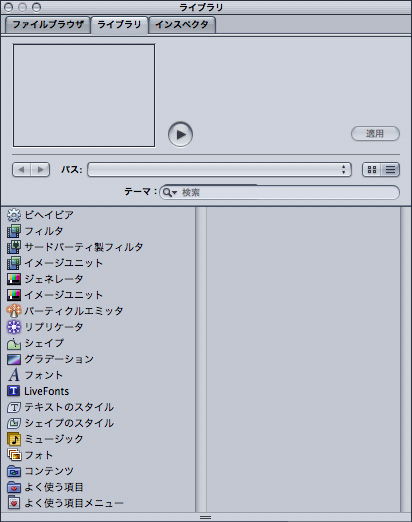Select the フィルタ label
The width and height of the screenshot is (412, 522).
click(x=44, y=231)
